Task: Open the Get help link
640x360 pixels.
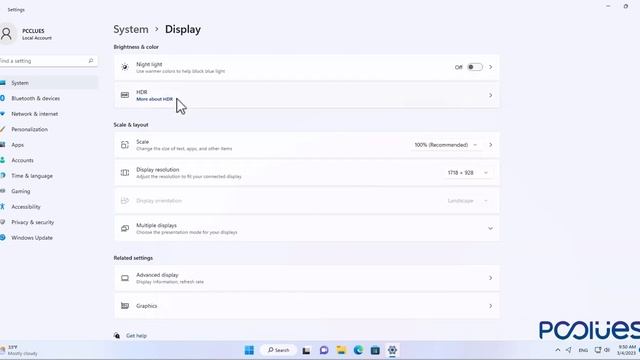Action: coord(136,336)
